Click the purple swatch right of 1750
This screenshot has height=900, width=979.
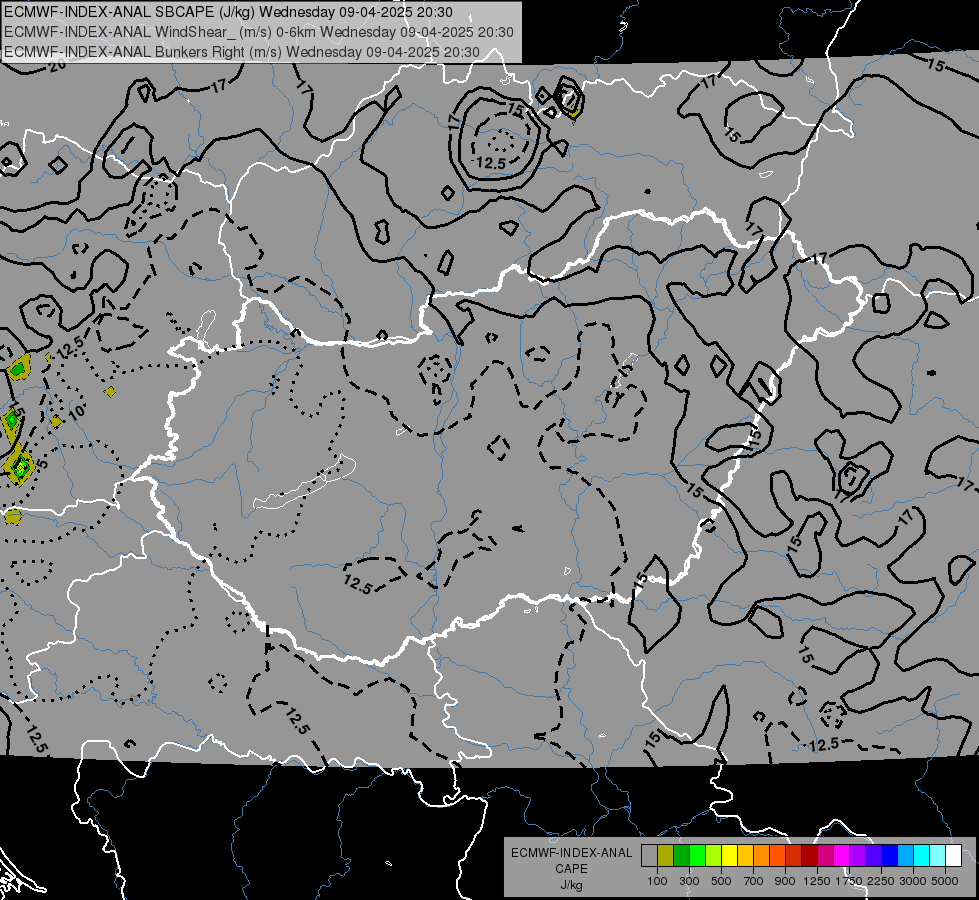pyautogui.click(x=857, y=855)
